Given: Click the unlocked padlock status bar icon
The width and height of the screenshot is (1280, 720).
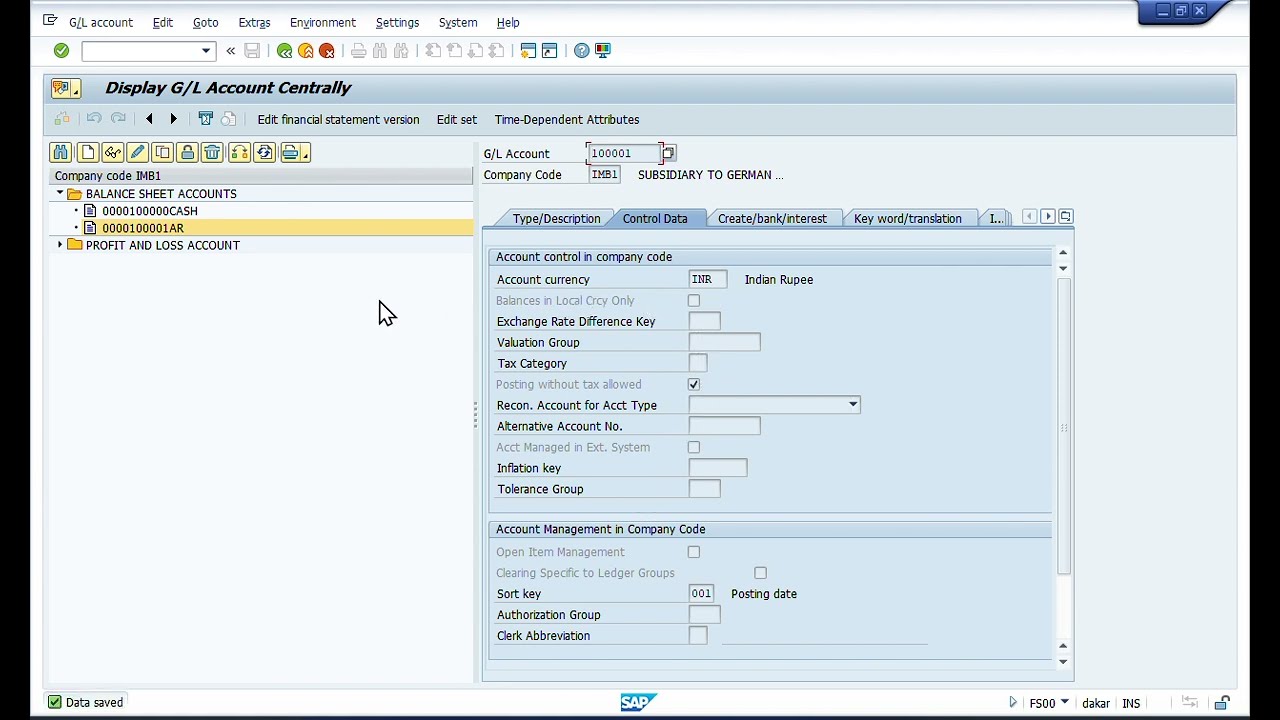Looking at the screenshot, I should (x=1222, y=703).
